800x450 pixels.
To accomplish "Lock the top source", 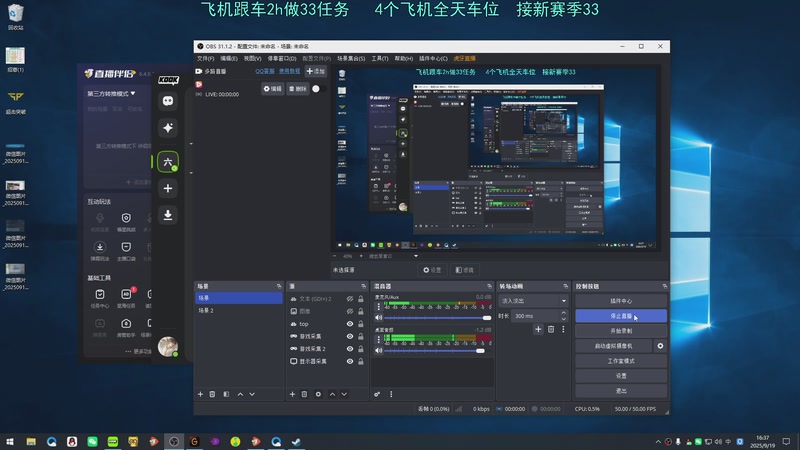I will point(361,324).
